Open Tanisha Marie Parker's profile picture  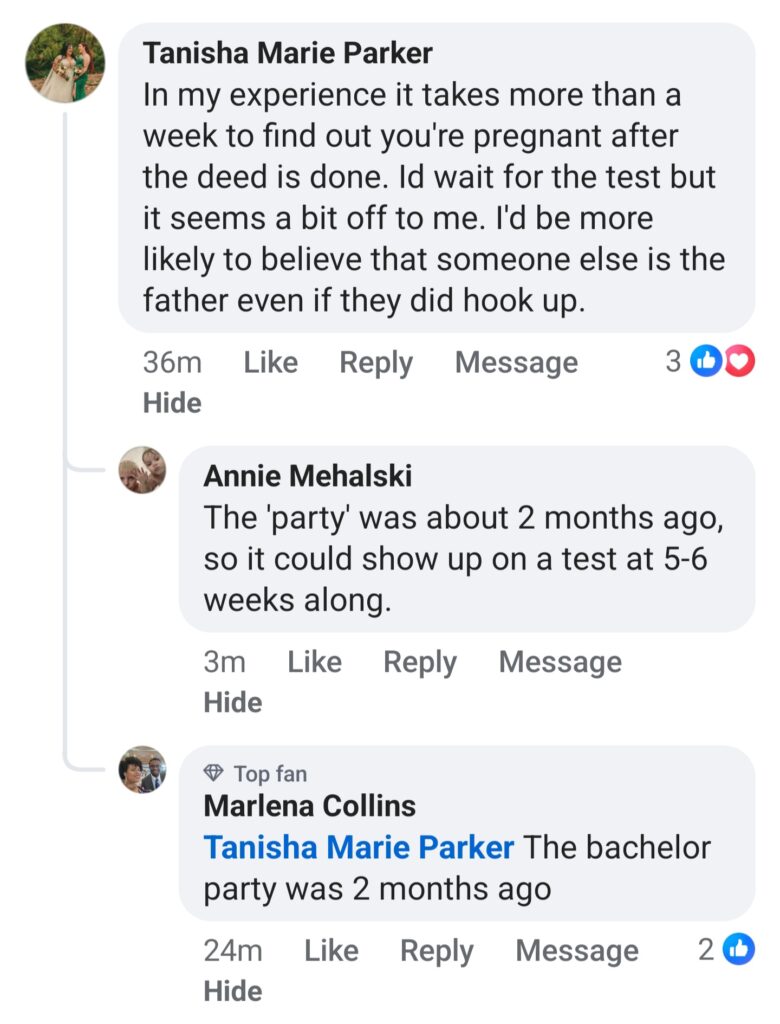[65, 63]
